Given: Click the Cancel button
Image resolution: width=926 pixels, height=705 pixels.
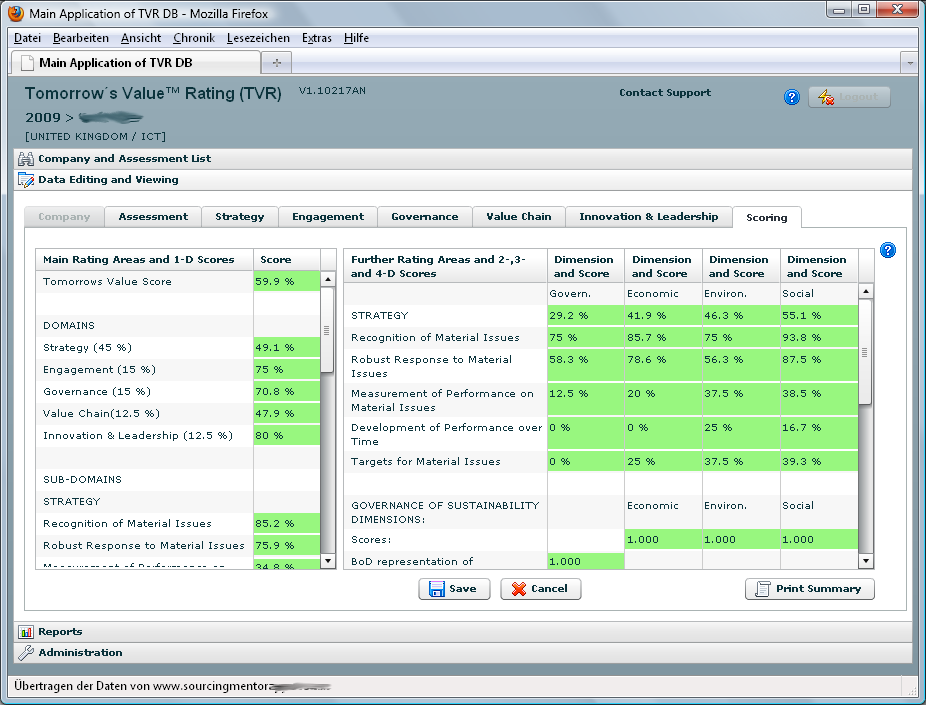Looking at the screenshot, I should click(x=540, y=589).
